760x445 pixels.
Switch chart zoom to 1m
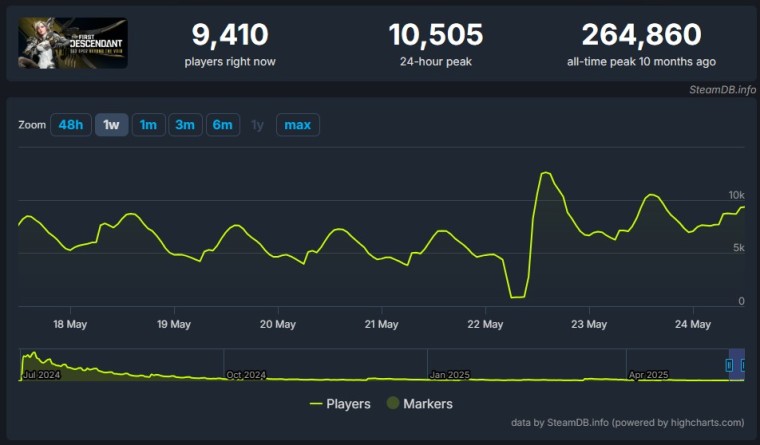(148, 125)
